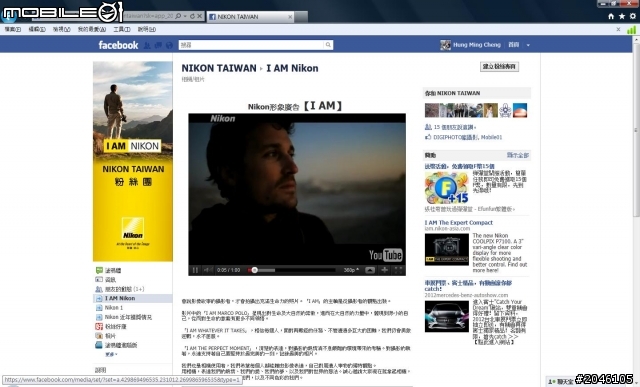Viewport: 640px width, 387px height.
Task: Click the browser Home icon
Action: [611, 16]
